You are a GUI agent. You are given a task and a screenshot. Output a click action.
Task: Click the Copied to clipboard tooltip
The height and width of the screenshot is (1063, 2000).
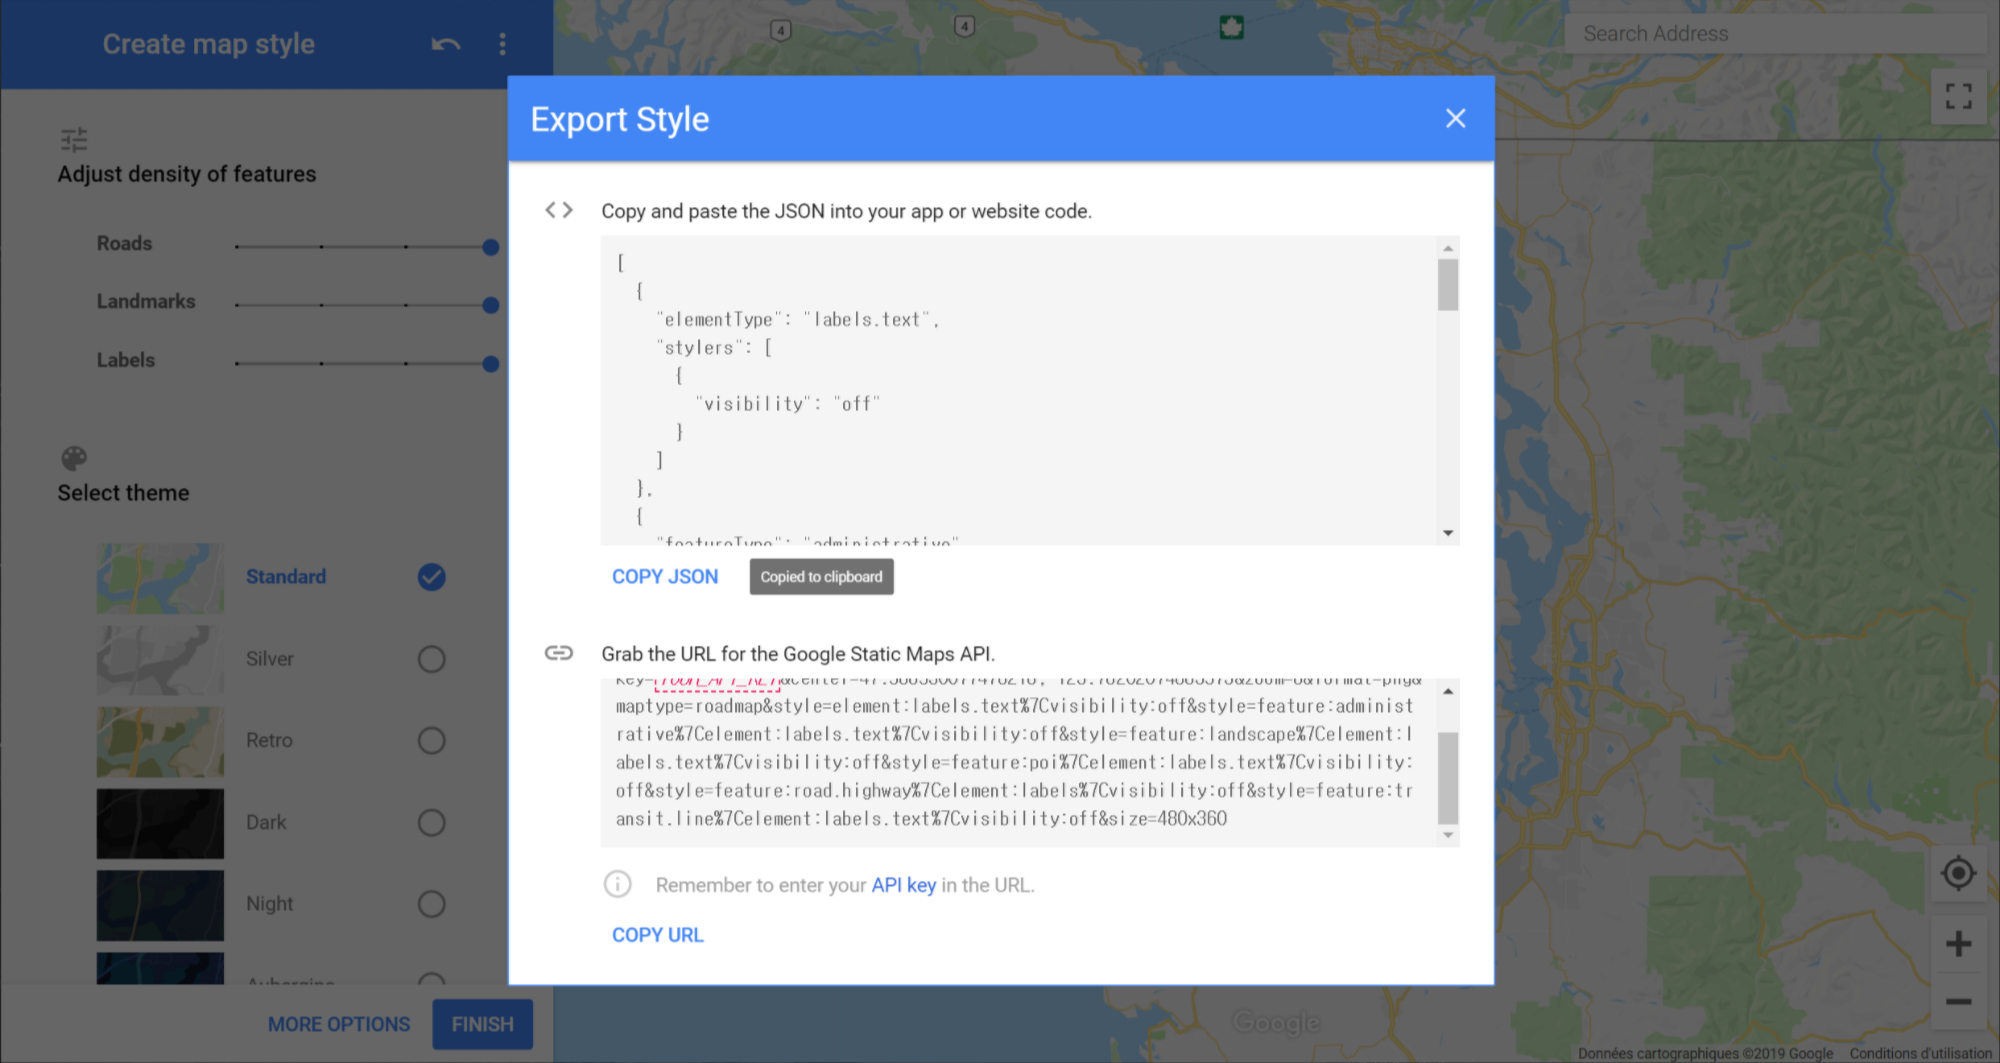pos(821,577)
